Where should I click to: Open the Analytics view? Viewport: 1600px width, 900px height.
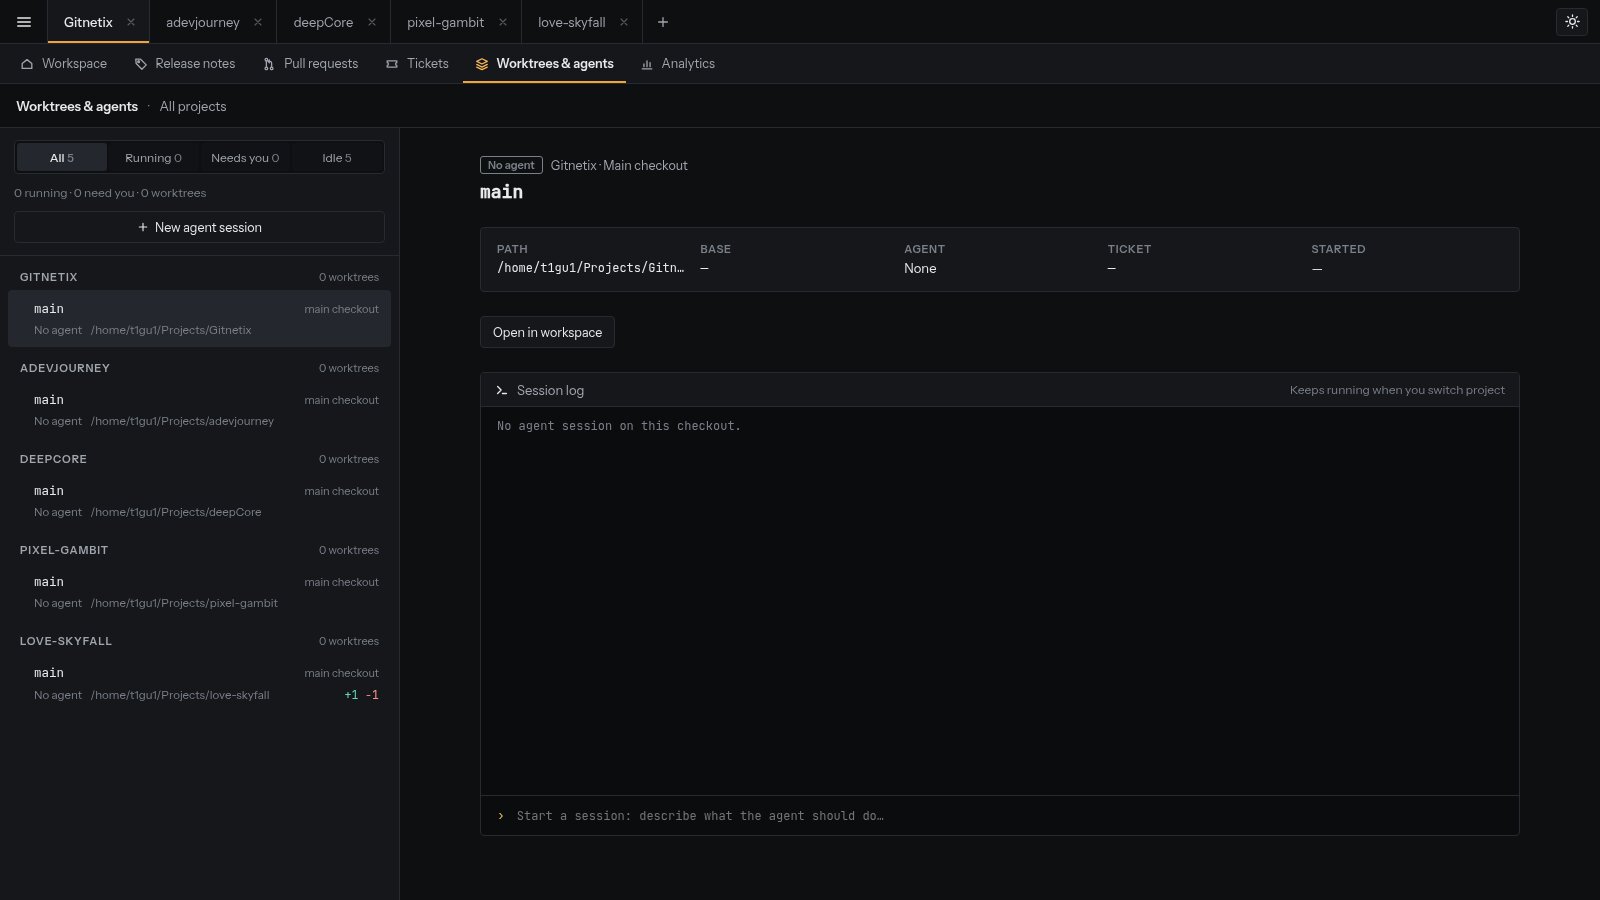click(x=678, y=64)
